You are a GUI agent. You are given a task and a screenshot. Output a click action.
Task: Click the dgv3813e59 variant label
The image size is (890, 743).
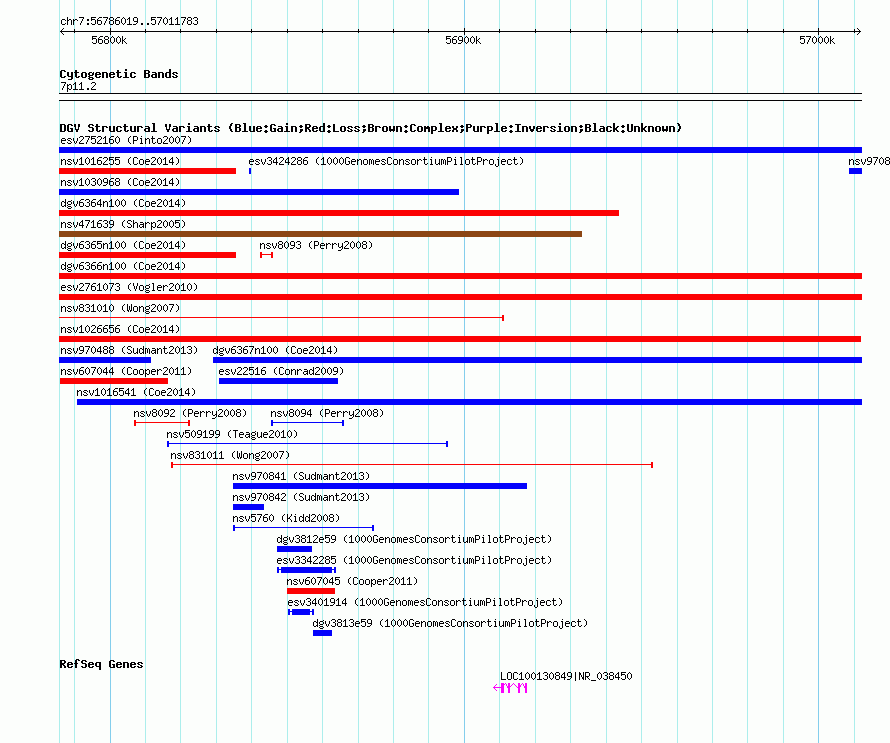coord(450,623)
